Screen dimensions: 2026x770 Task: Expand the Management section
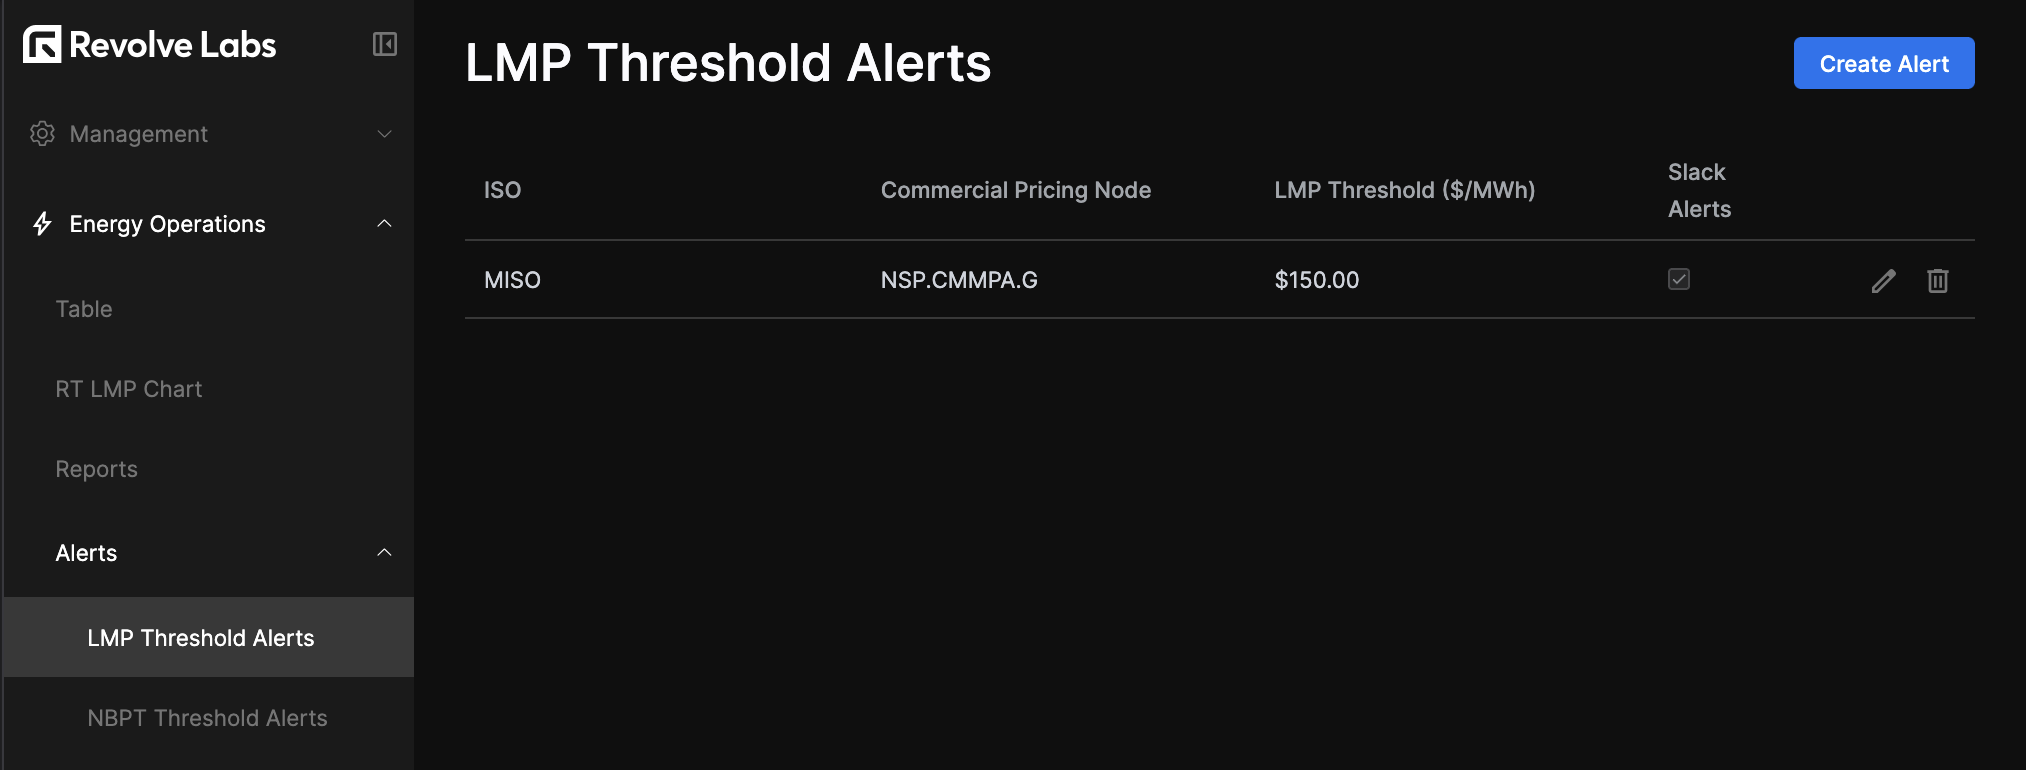[384, 133]
